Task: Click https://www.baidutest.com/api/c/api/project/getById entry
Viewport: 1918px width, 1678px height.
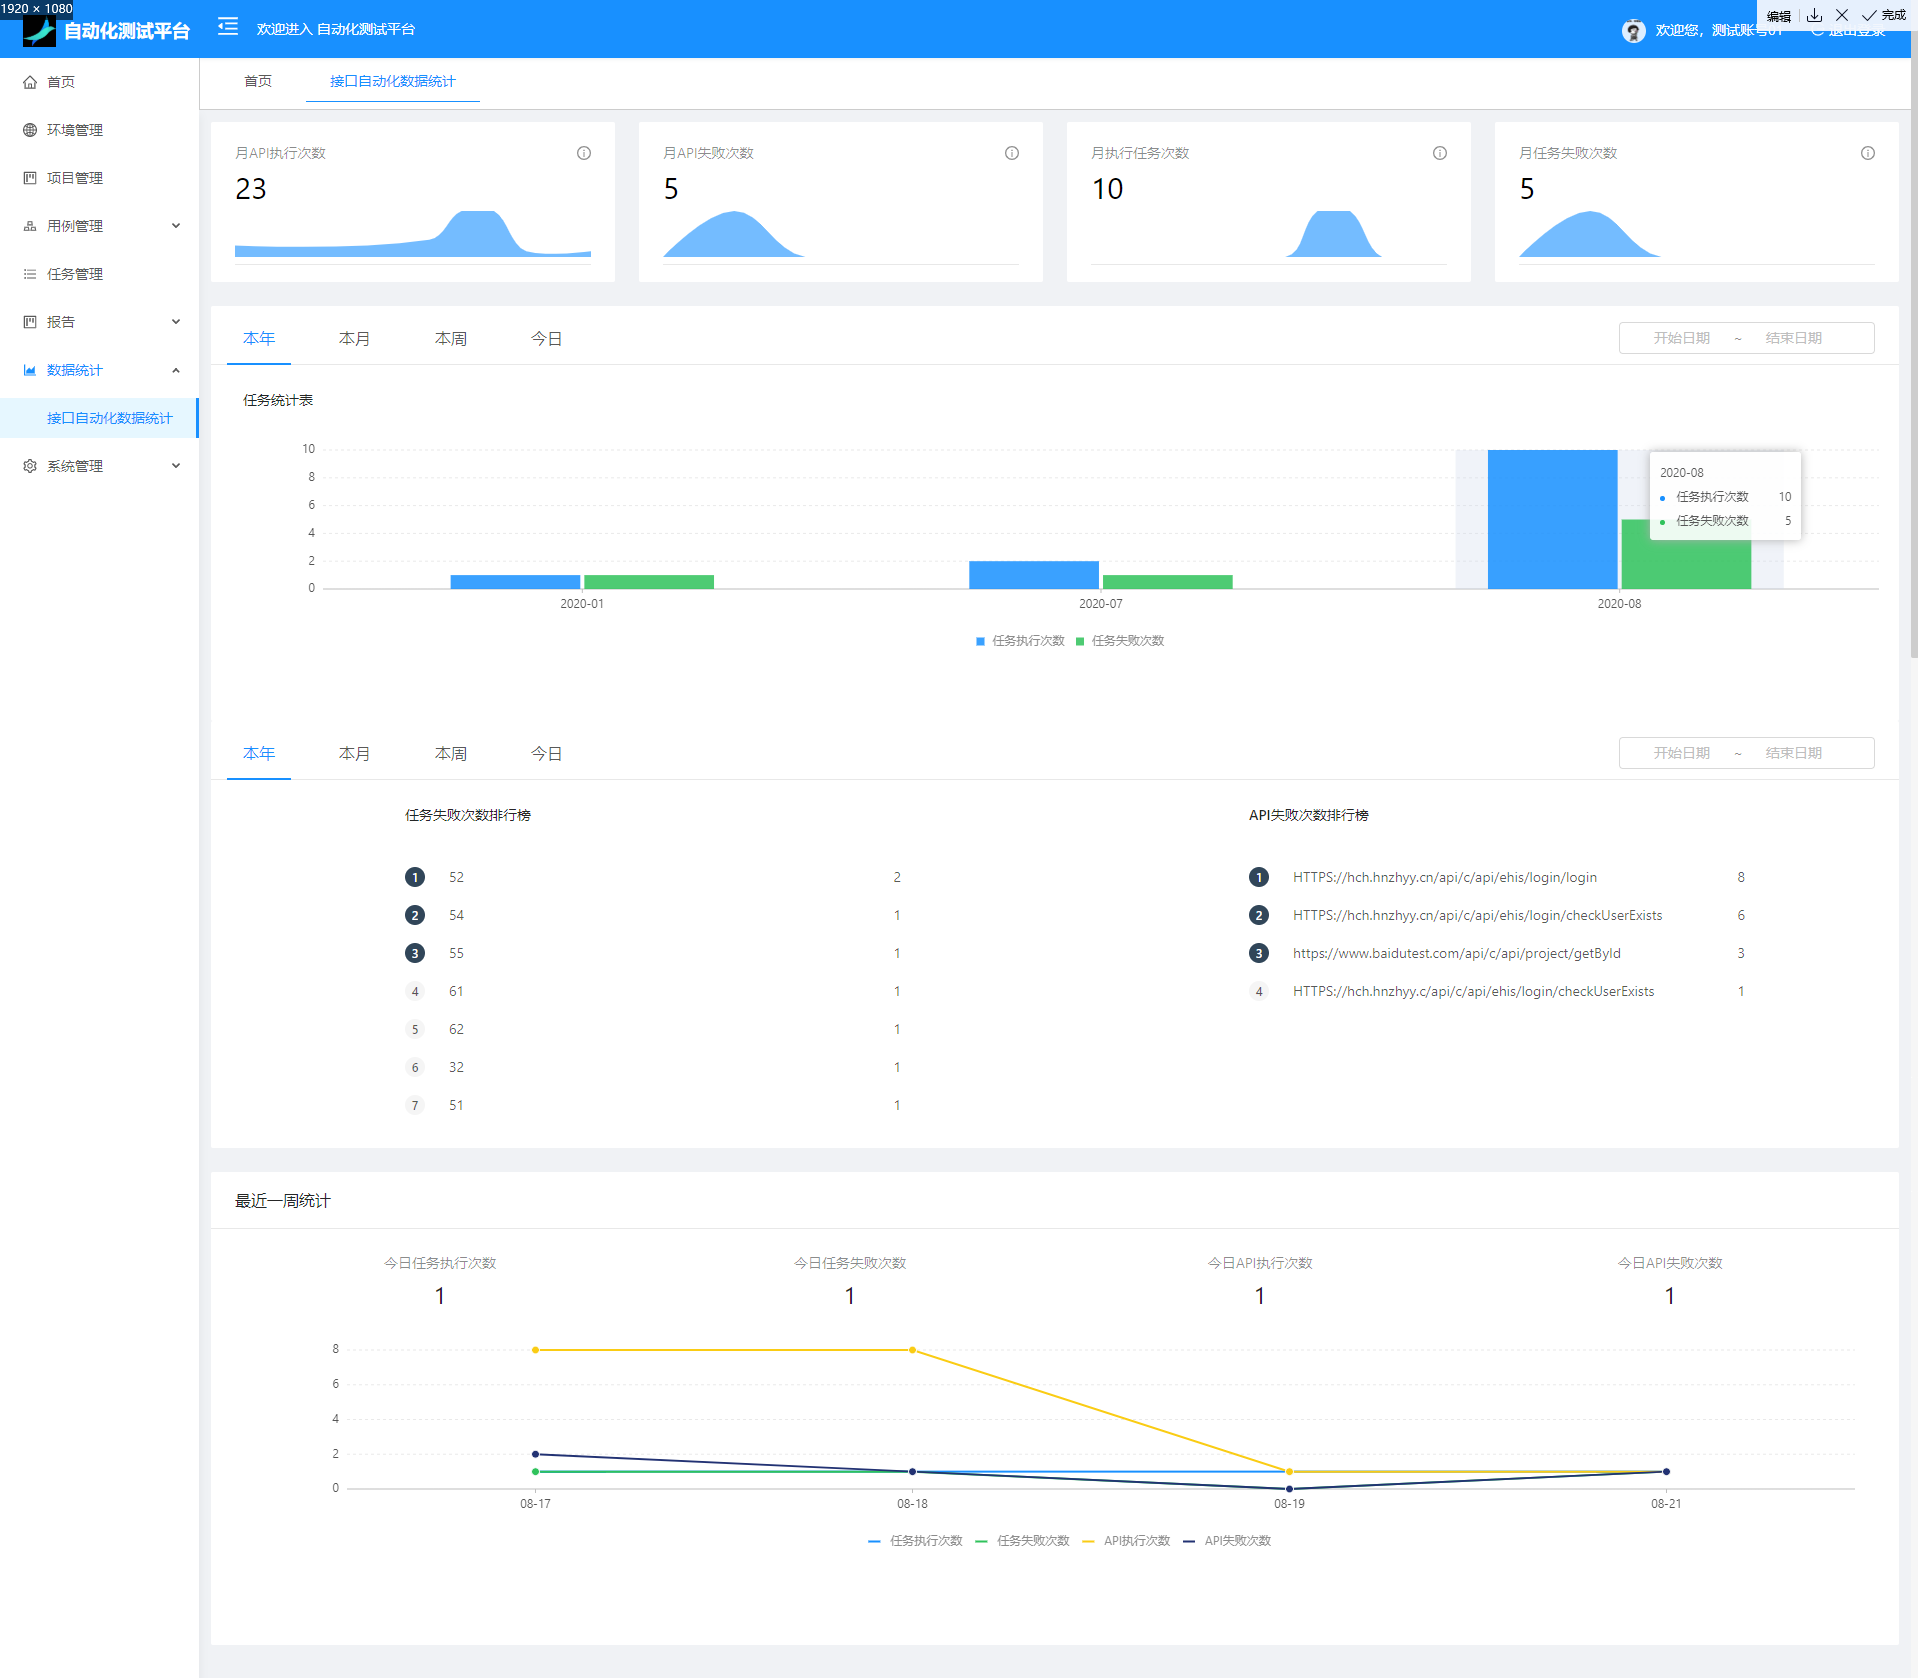Action: [1456, 953]
